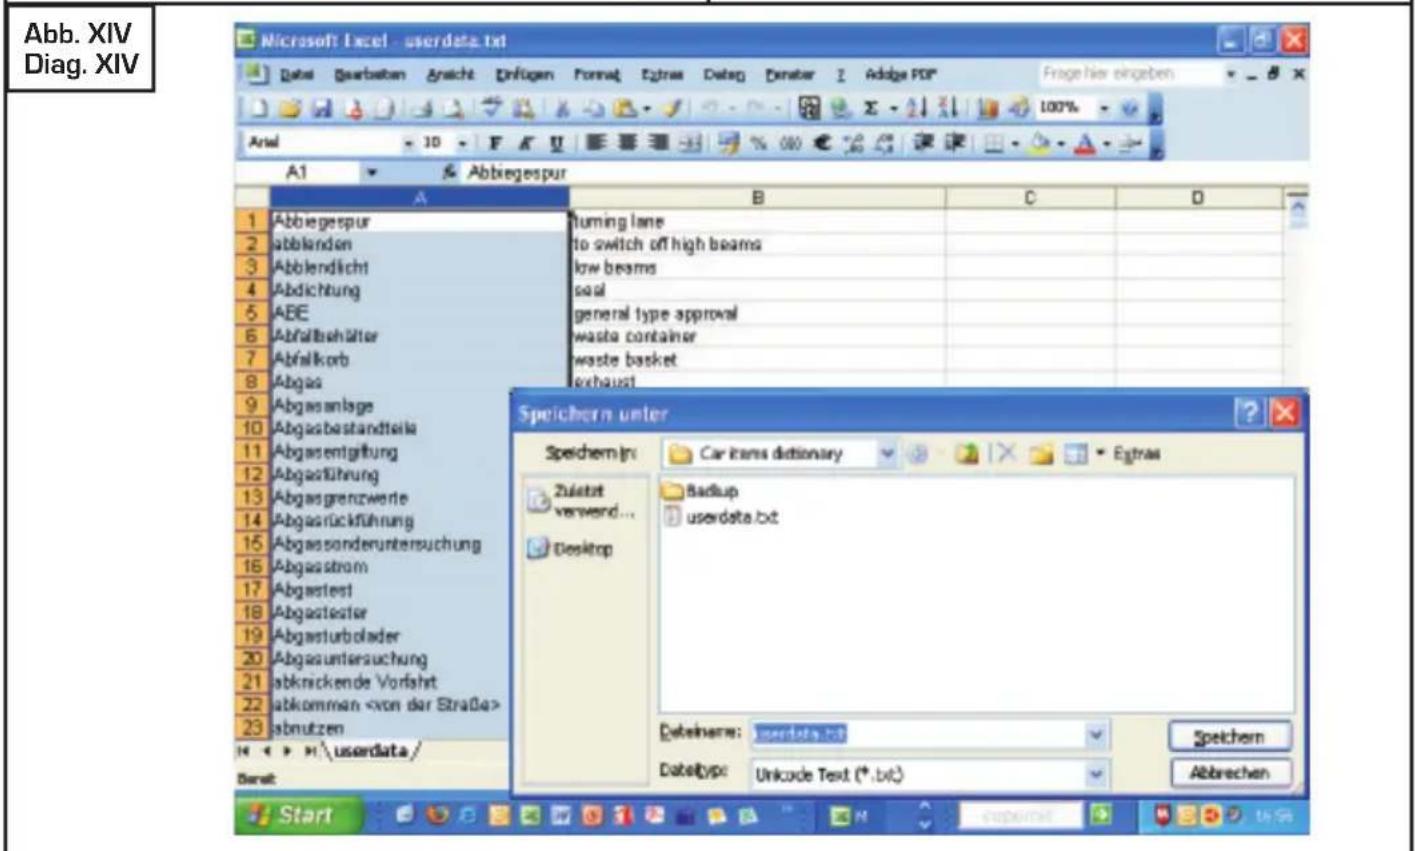Open the Adobe PDF menu
The height and width of the screenshot is (851, 1415).
tap(899, 73)
